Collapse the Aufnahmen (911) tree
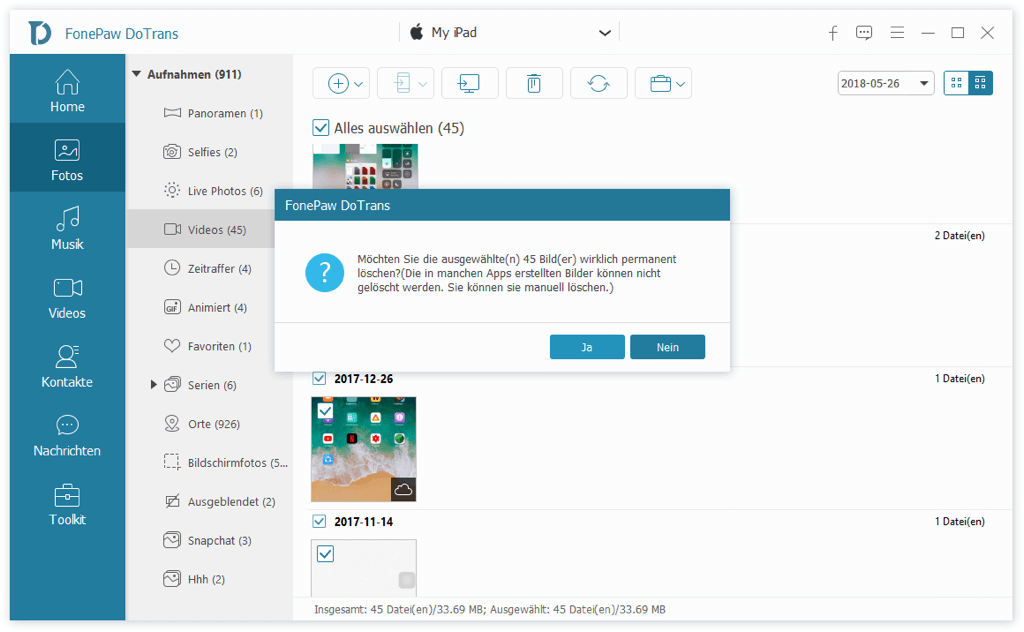Image resolution: width=1024 pixels, height=632 pixels. [136, 74]
